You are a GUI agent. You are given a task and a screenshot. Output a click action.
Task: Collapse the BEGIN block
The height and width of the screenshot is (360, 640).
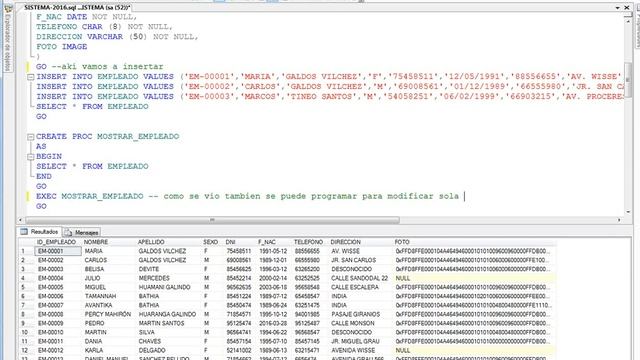click(31, 157)
